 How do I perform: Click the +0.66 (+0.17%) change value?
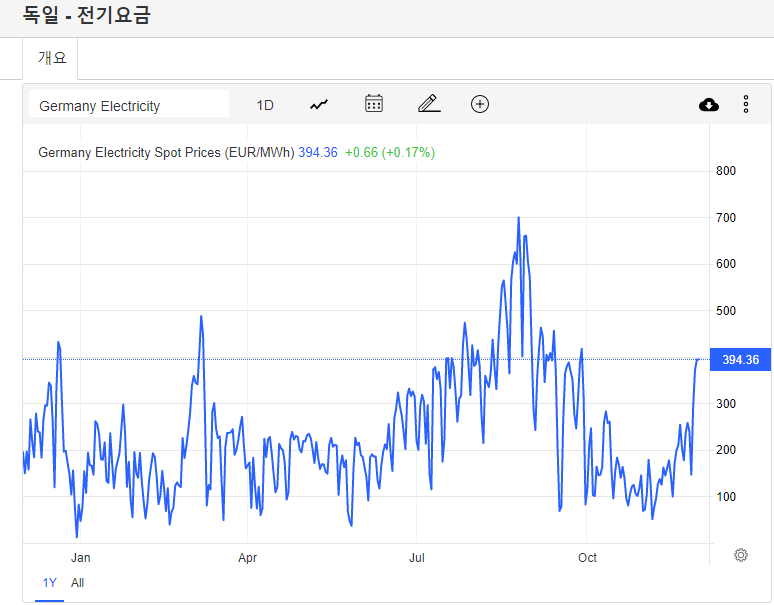(x=390, y=152)
